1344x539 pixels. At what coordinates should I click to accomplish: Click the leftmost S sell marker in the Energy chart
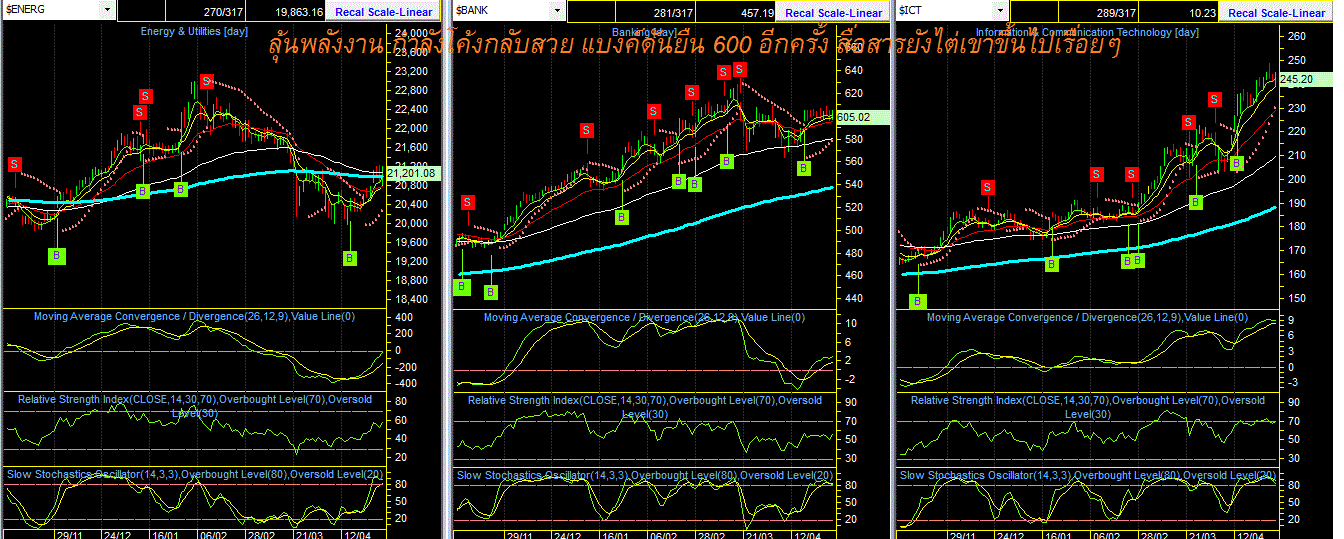[14, 164]
